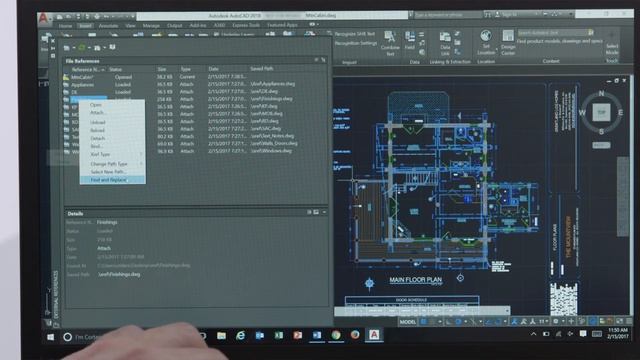Screen dimensions: 640x360
Task: Switch to the Express Tools ribbon tab
Action: (x=246, y=25)
